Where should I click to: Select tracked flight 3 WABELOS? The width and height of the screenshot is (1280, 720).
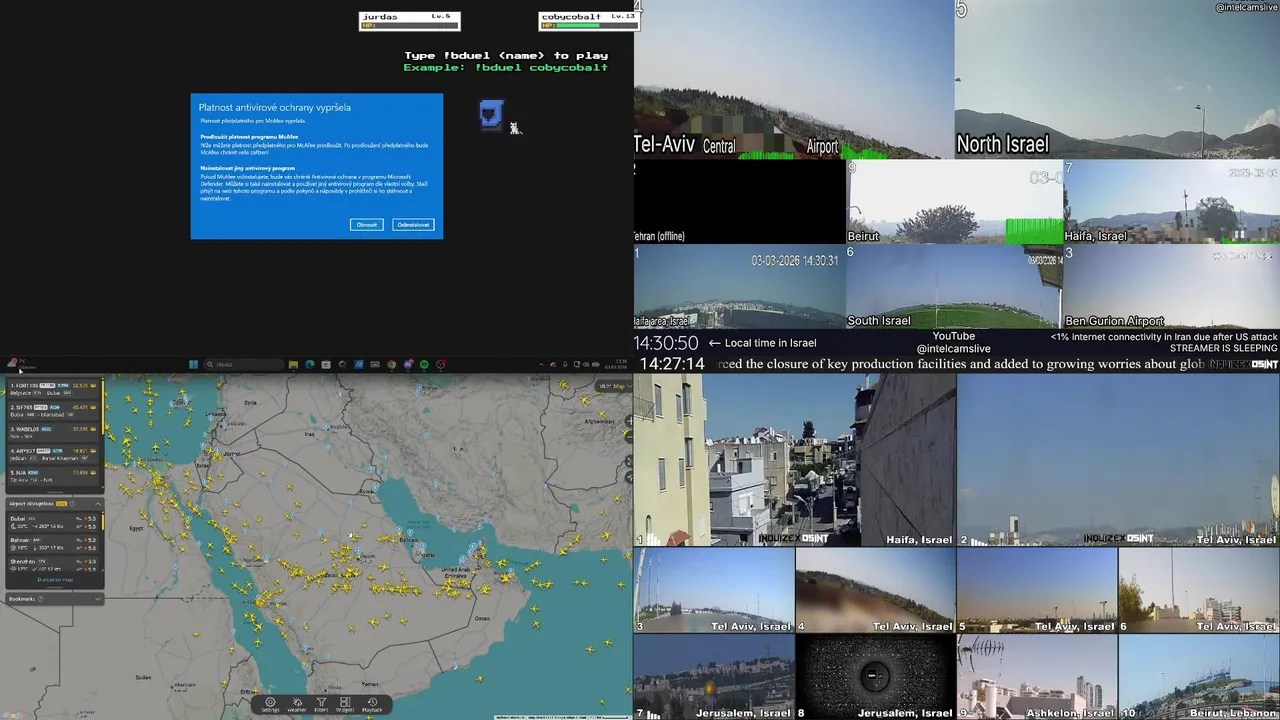pyautogui.click(x=53, y=433)
